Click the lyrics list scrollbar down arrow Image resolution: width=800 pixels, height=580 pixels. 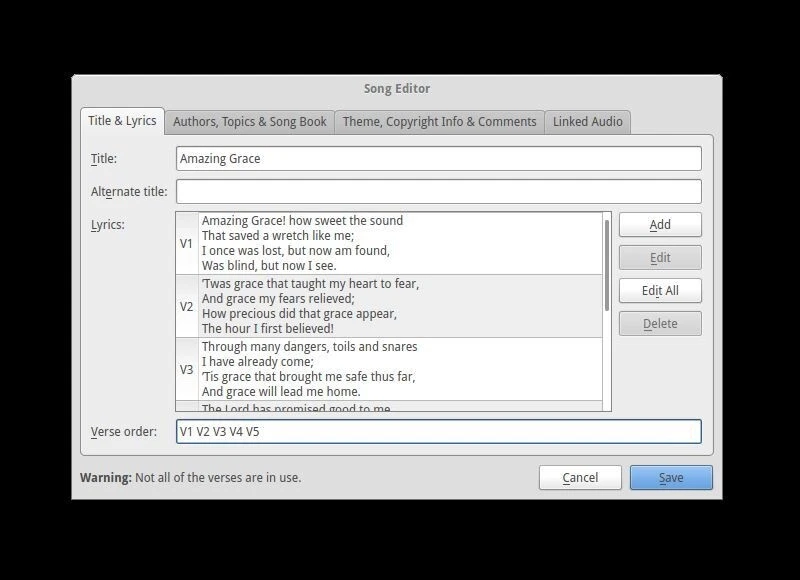[608, 407]
